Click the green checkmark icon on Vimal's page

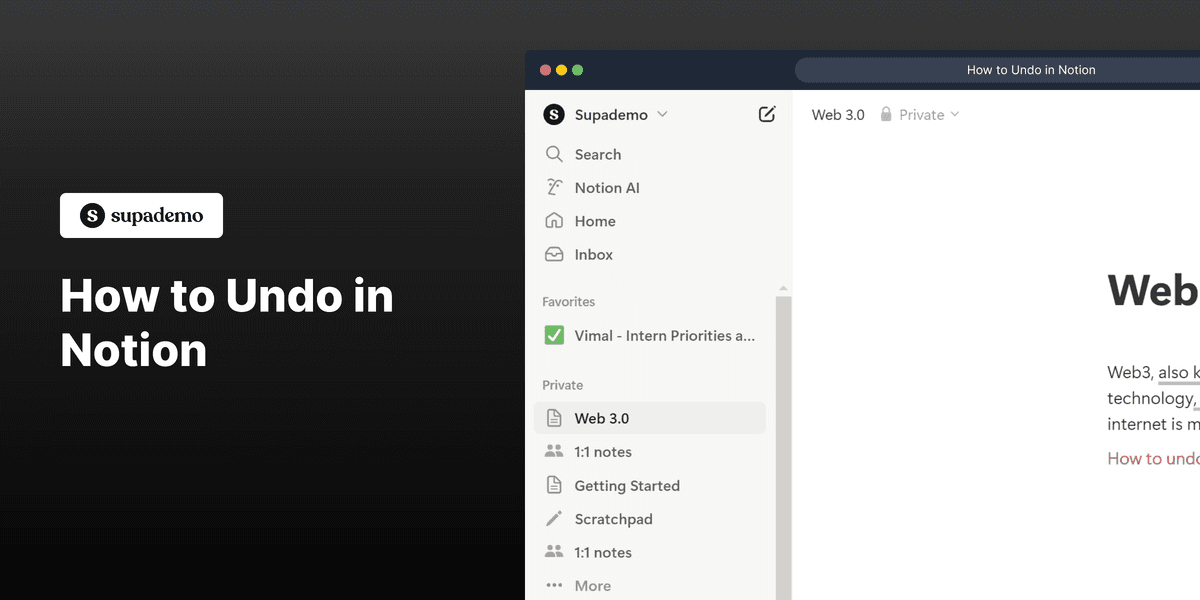tap(554, 335)
